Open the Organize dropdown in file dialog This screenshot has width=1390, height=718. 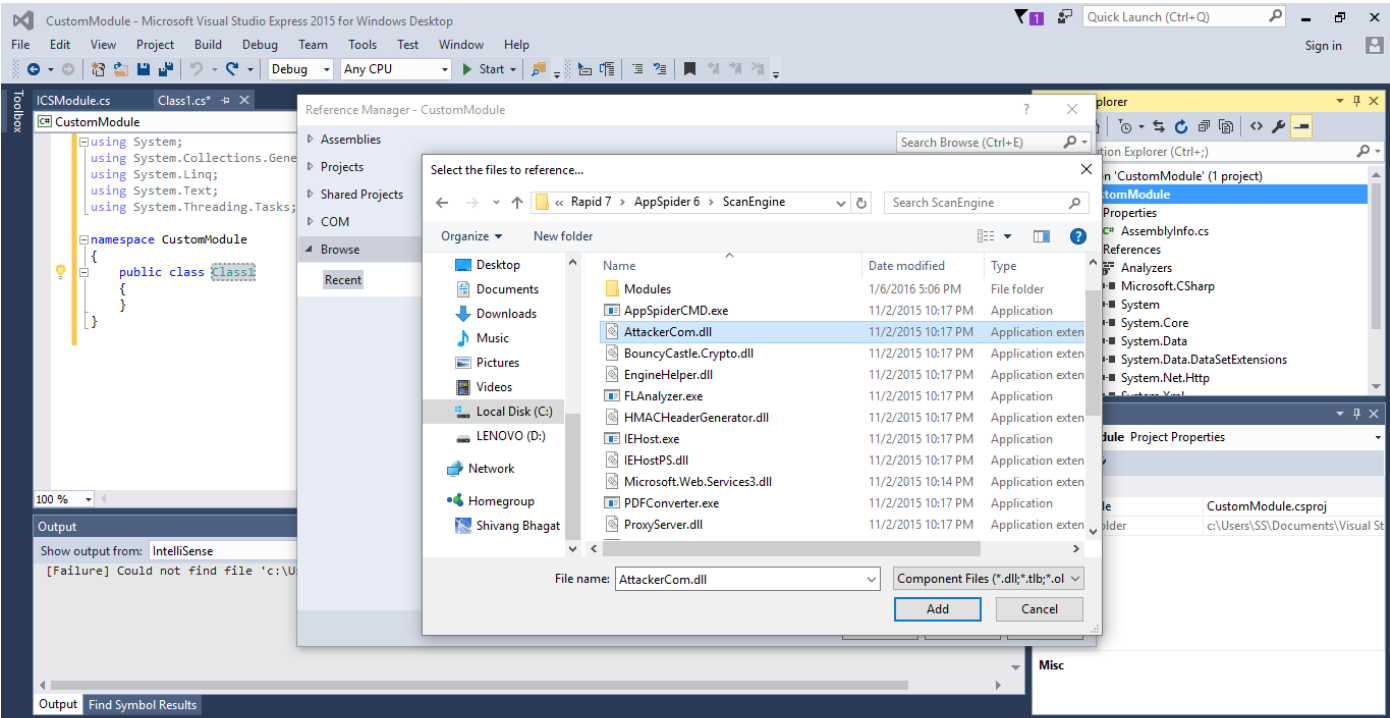click(472, 236)
